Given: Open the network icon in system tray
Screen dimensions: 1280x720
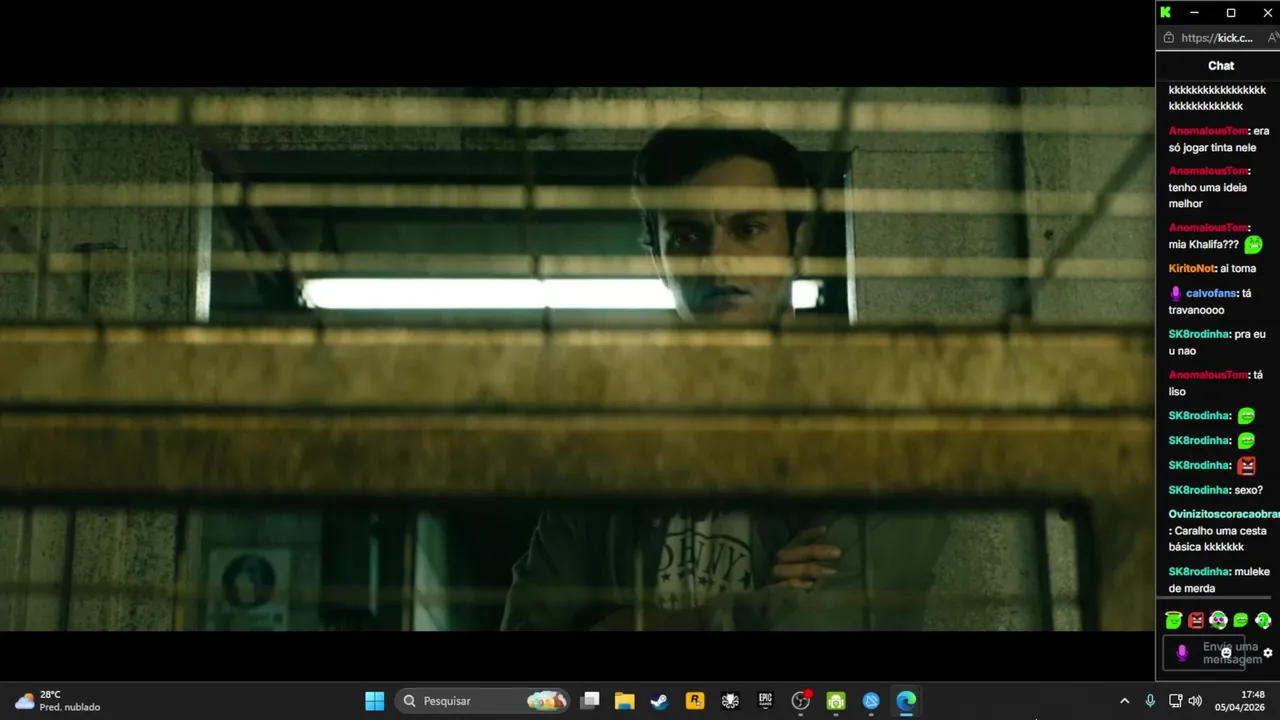Looking at the screenshot, I should (1175, 701).
